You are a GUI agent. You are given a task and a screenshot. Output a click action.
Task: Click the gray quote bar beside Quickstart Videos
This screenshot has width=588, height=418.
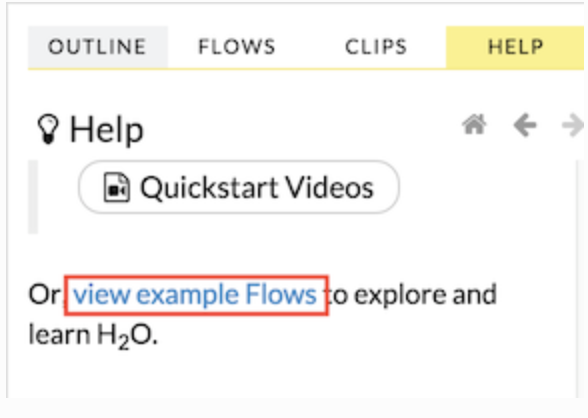33,197
